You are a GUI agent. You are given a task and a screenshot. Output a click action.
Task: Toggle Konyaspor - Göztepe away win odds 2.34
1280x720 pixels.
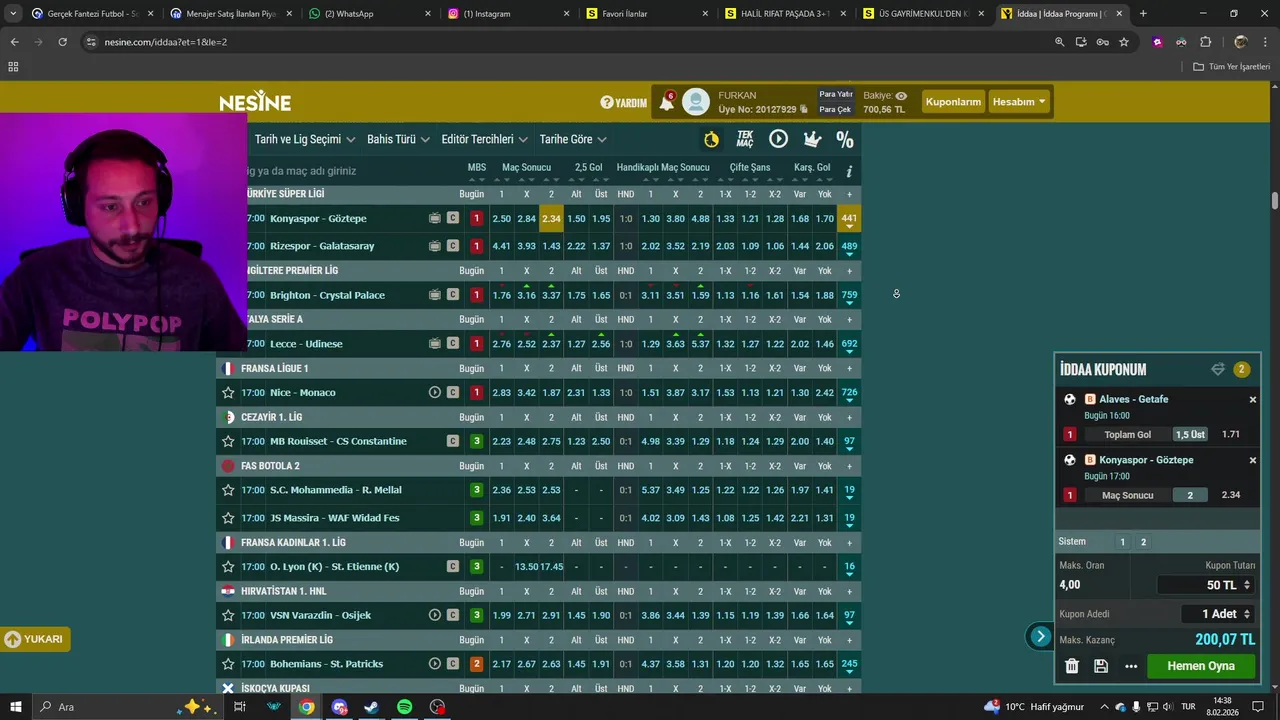coord(551,218)
